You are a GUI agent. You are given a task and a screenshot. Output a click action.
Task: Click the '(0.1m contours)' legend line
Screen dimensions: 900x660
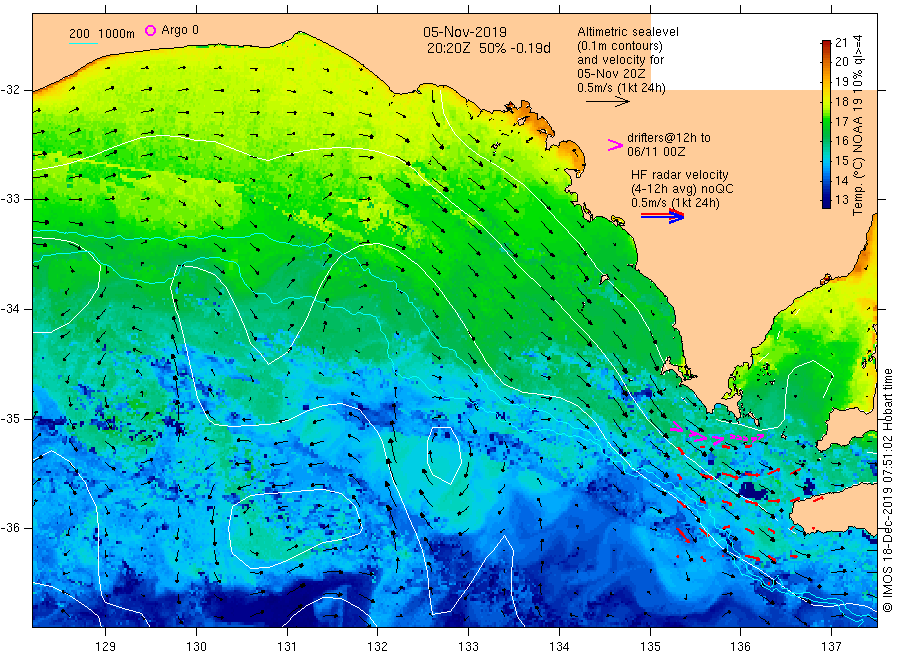620,46
